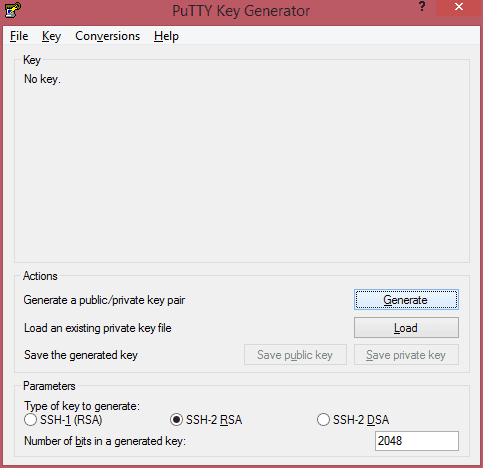Click 'Generate a public/private key pair' label
This screenshot has width=483, height=468.
[x=104, y=300]
